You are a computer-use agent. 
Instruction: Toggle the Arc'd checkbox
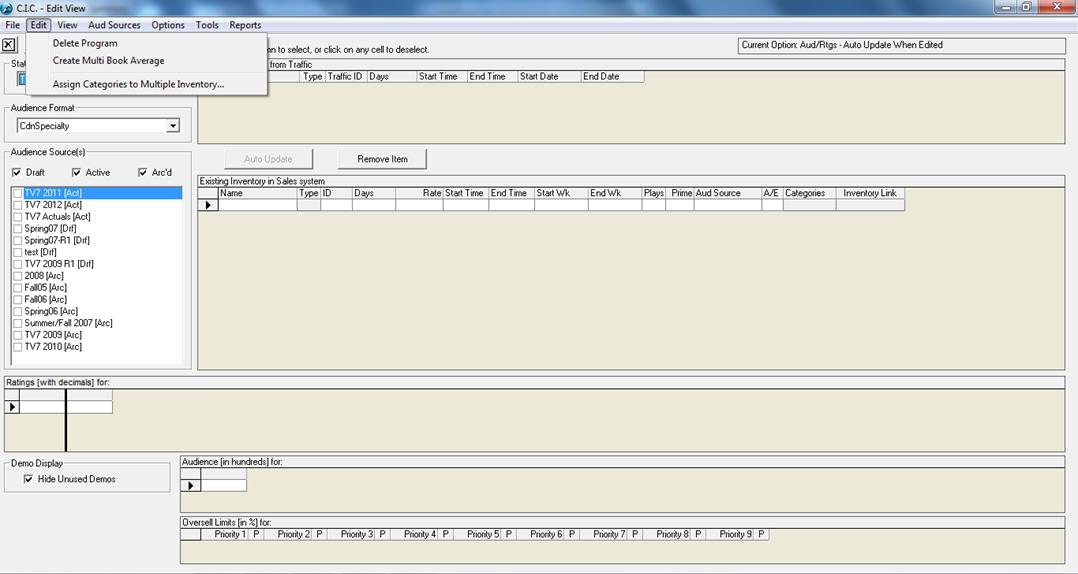143,173
